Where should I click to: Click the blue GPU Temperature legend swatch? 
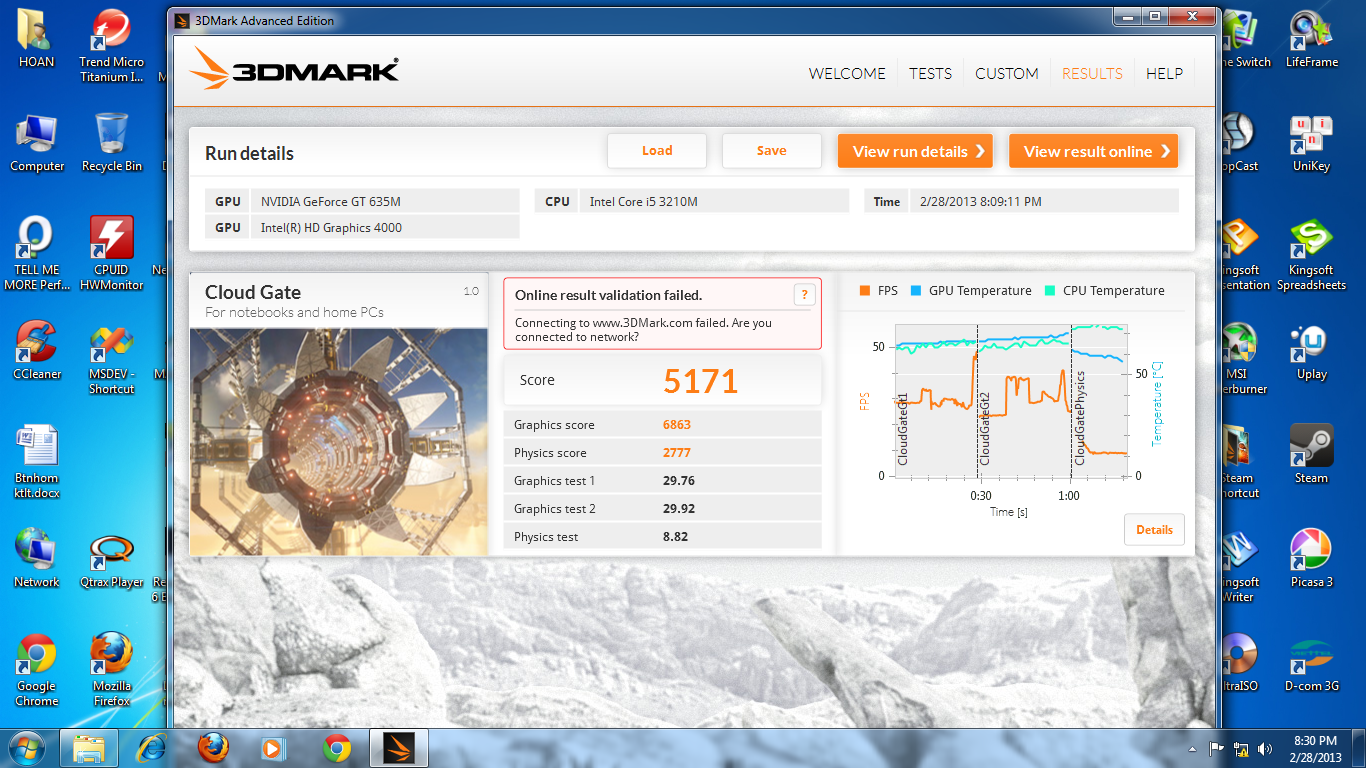pyautogui.click(x=916, y=291)
